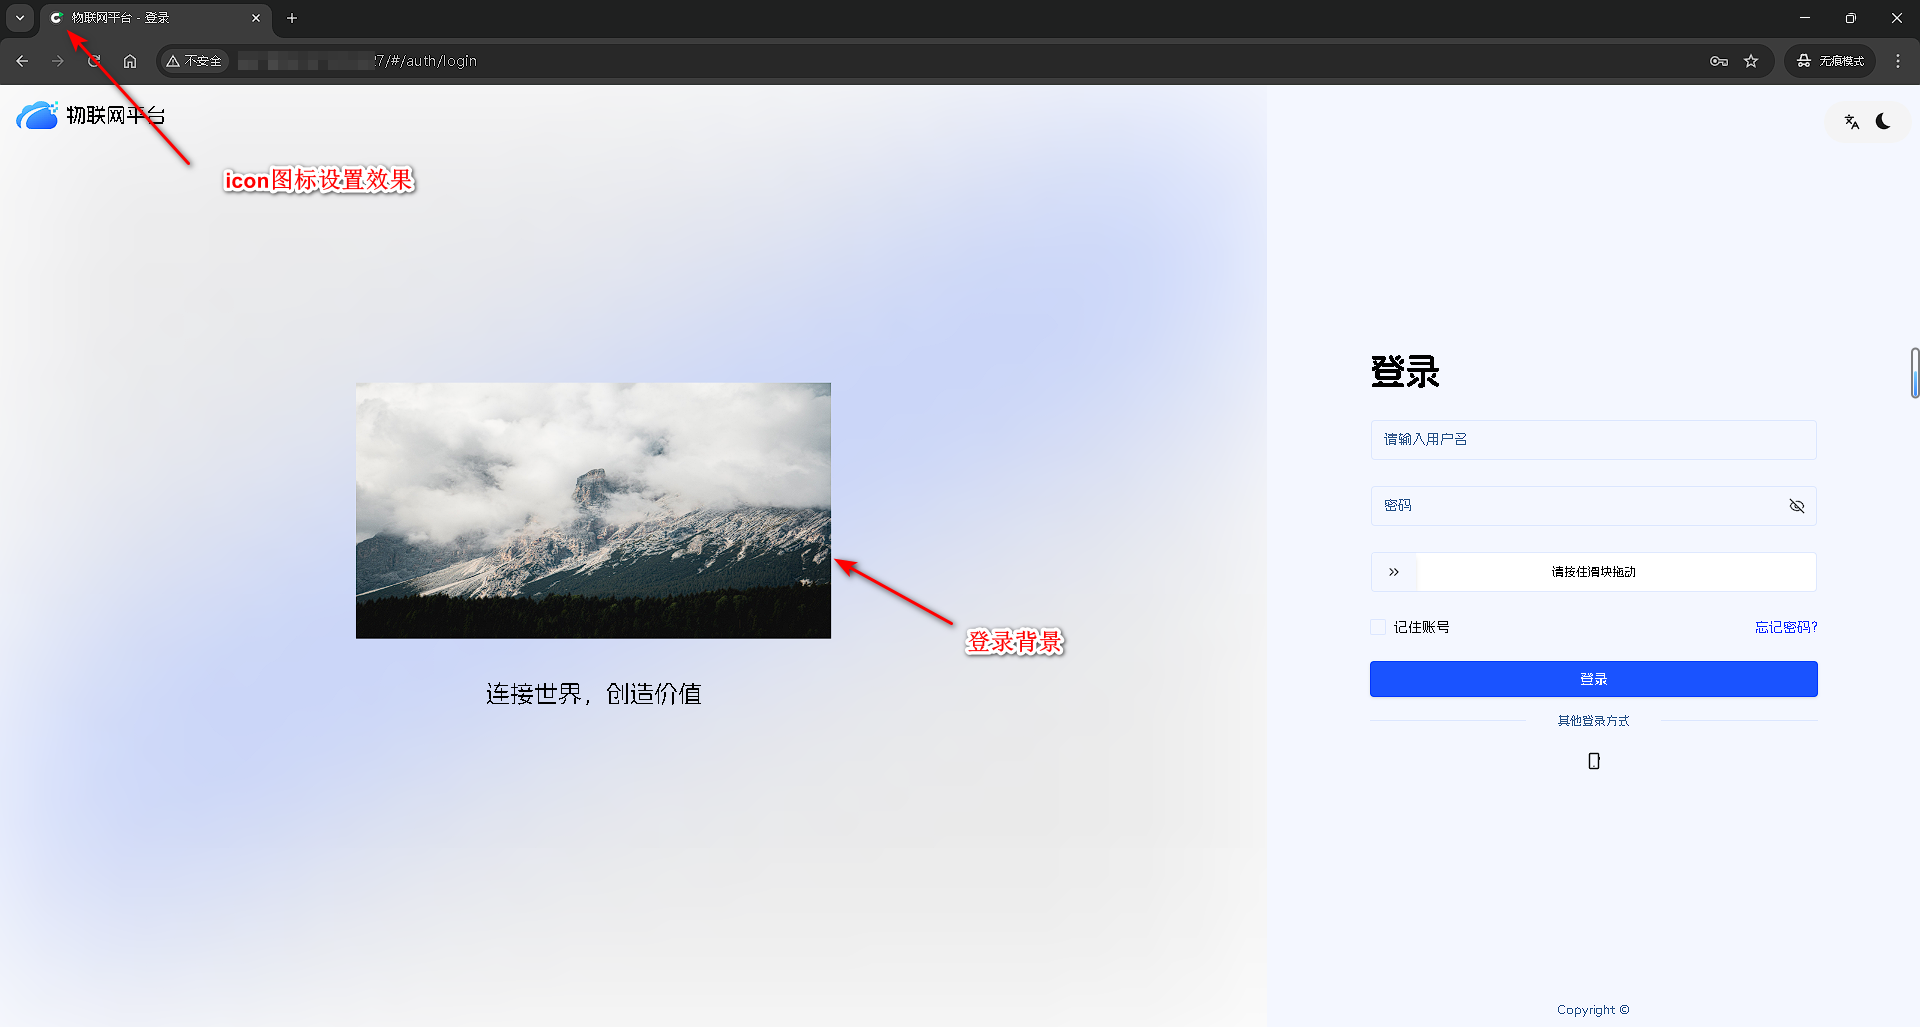
Task: Select the 物联网平台 - 登录 tab
Action: 150,18
